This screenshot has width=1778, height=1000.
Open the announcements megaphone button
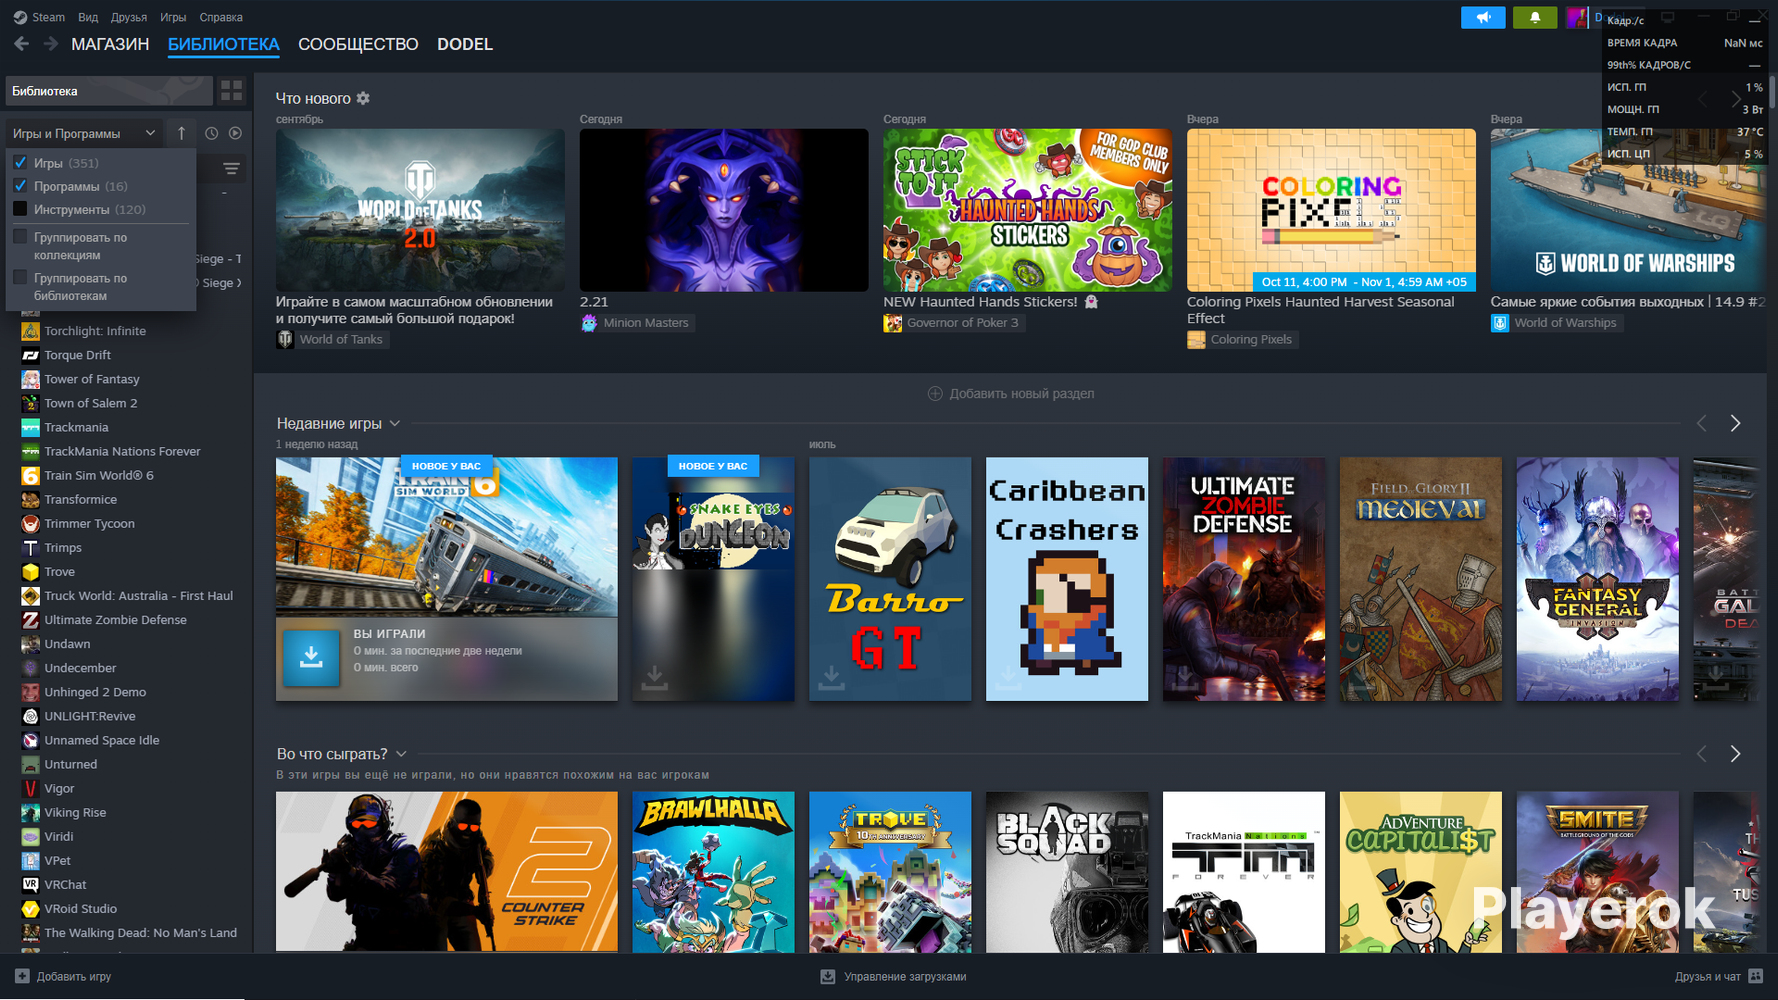click(1483, 17)
